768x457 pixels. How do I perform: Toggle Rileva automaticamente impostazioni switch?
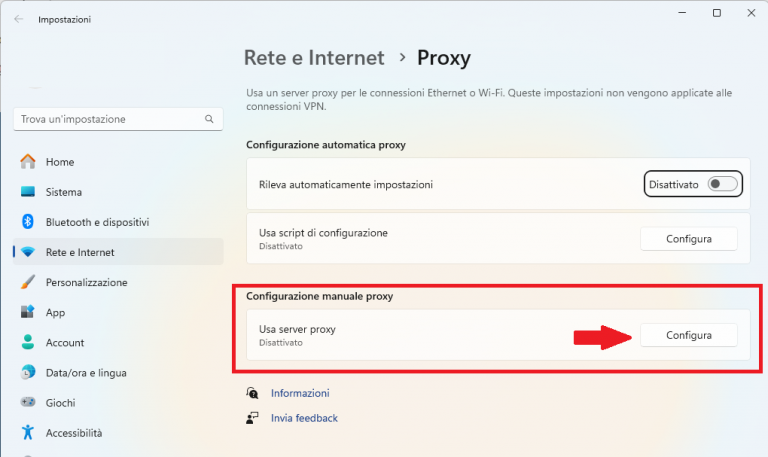[x=722, y=184]
